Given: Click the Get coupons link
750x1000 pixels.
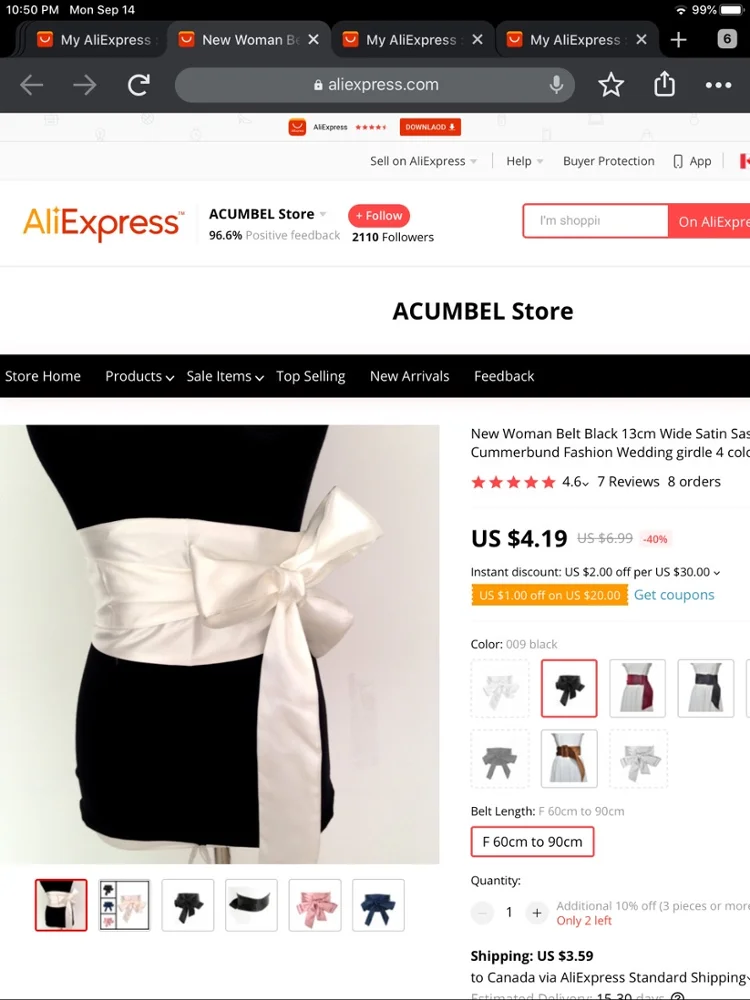Looking at the screenshot, I should tap(674, 595).
